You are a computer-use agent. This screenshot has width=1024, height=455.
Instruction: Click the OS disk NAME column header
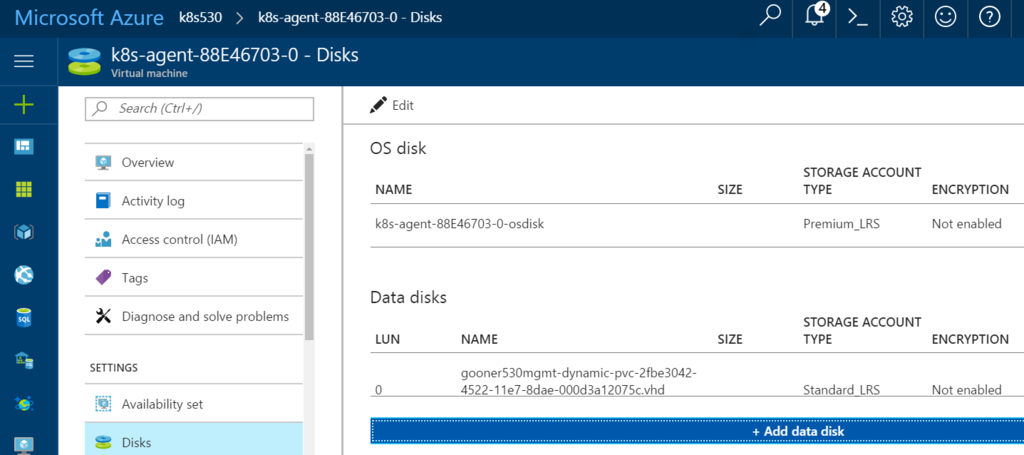point(393,190)
